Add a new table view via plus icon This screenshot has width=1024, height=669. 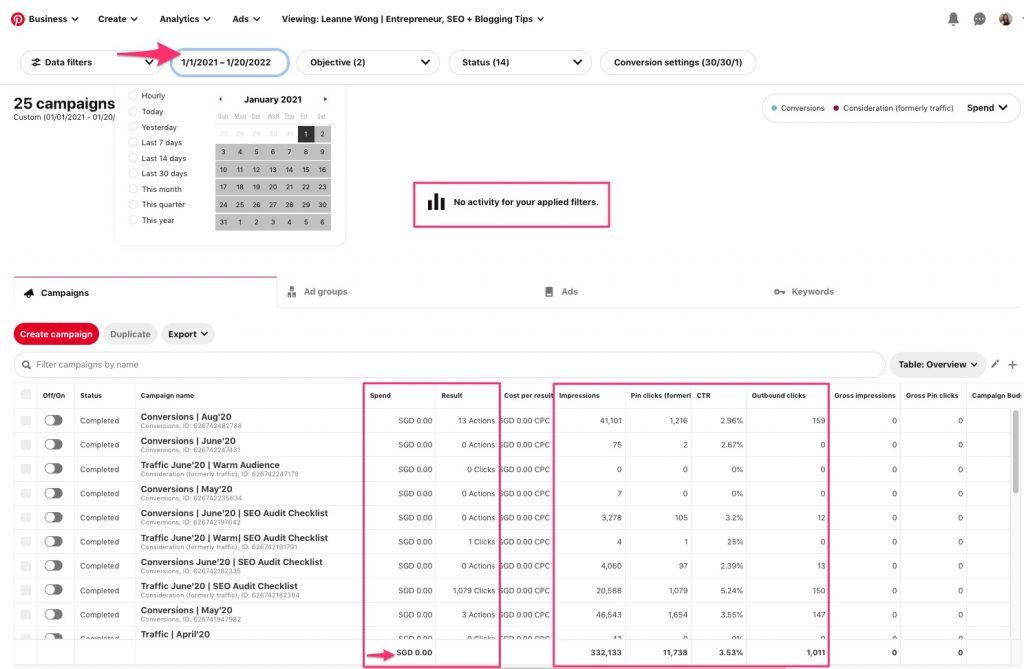(1013, 364)
